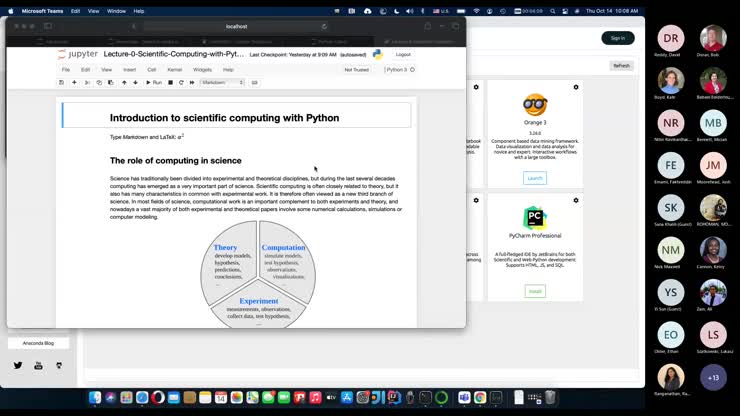The width and height of the screenshot is (740, 416).
Task: Open the Kernel menu in Jupyter
Action: [175, 70]
